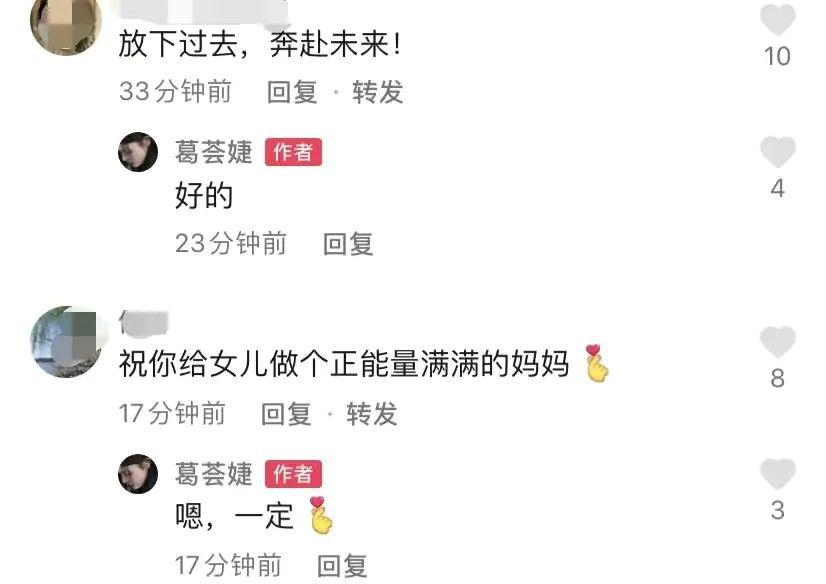The height and width of the screenshot is (584, 826).
Task: Like the author's '好的' reply
Action: pos(778,152)
